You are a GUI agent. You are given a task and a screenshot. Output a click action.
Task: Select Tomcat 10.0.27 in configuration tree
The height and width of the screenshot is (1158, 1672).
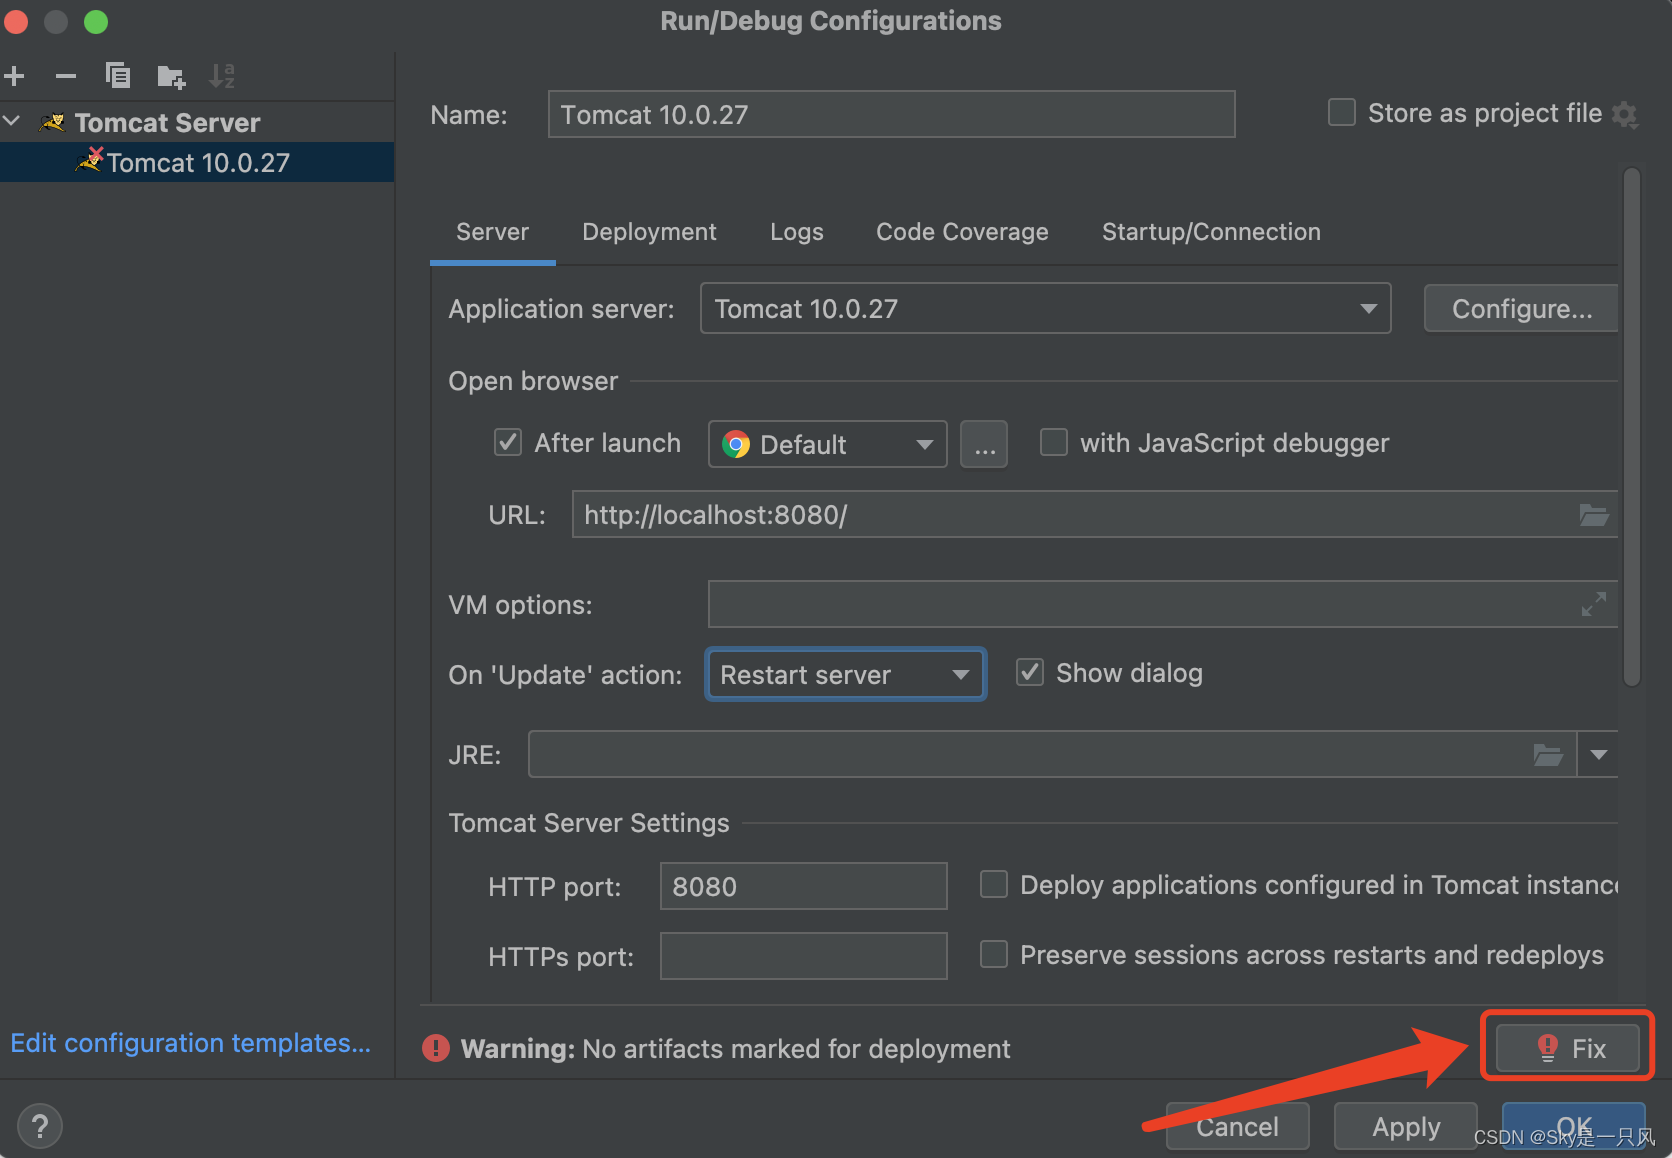(197, 162)
